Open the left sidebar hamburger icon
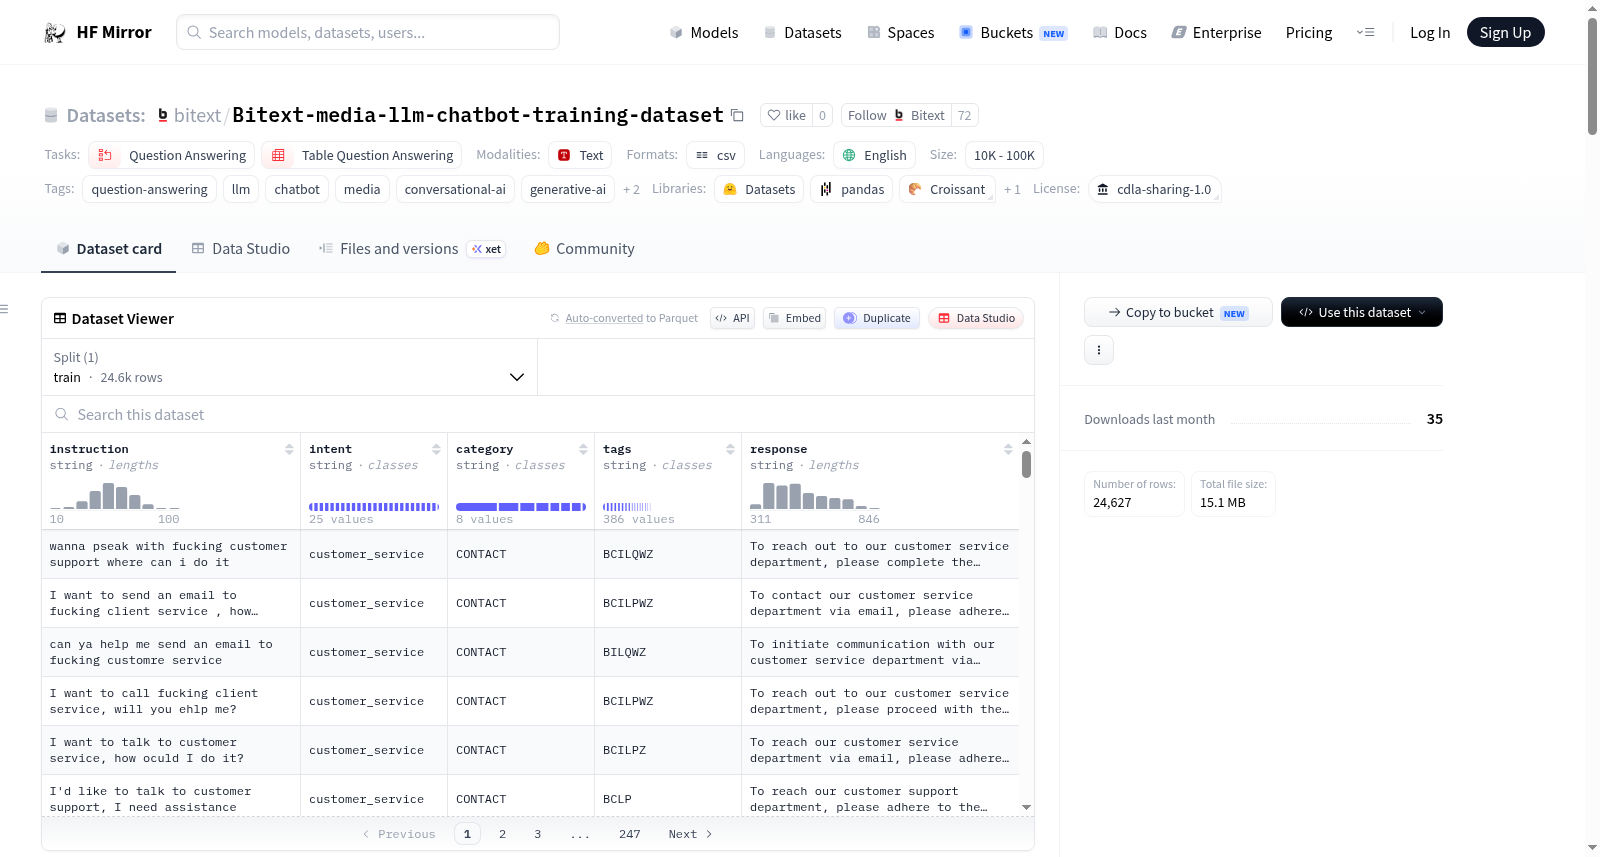Screen dimensions: 1600x857 point(4,309)
